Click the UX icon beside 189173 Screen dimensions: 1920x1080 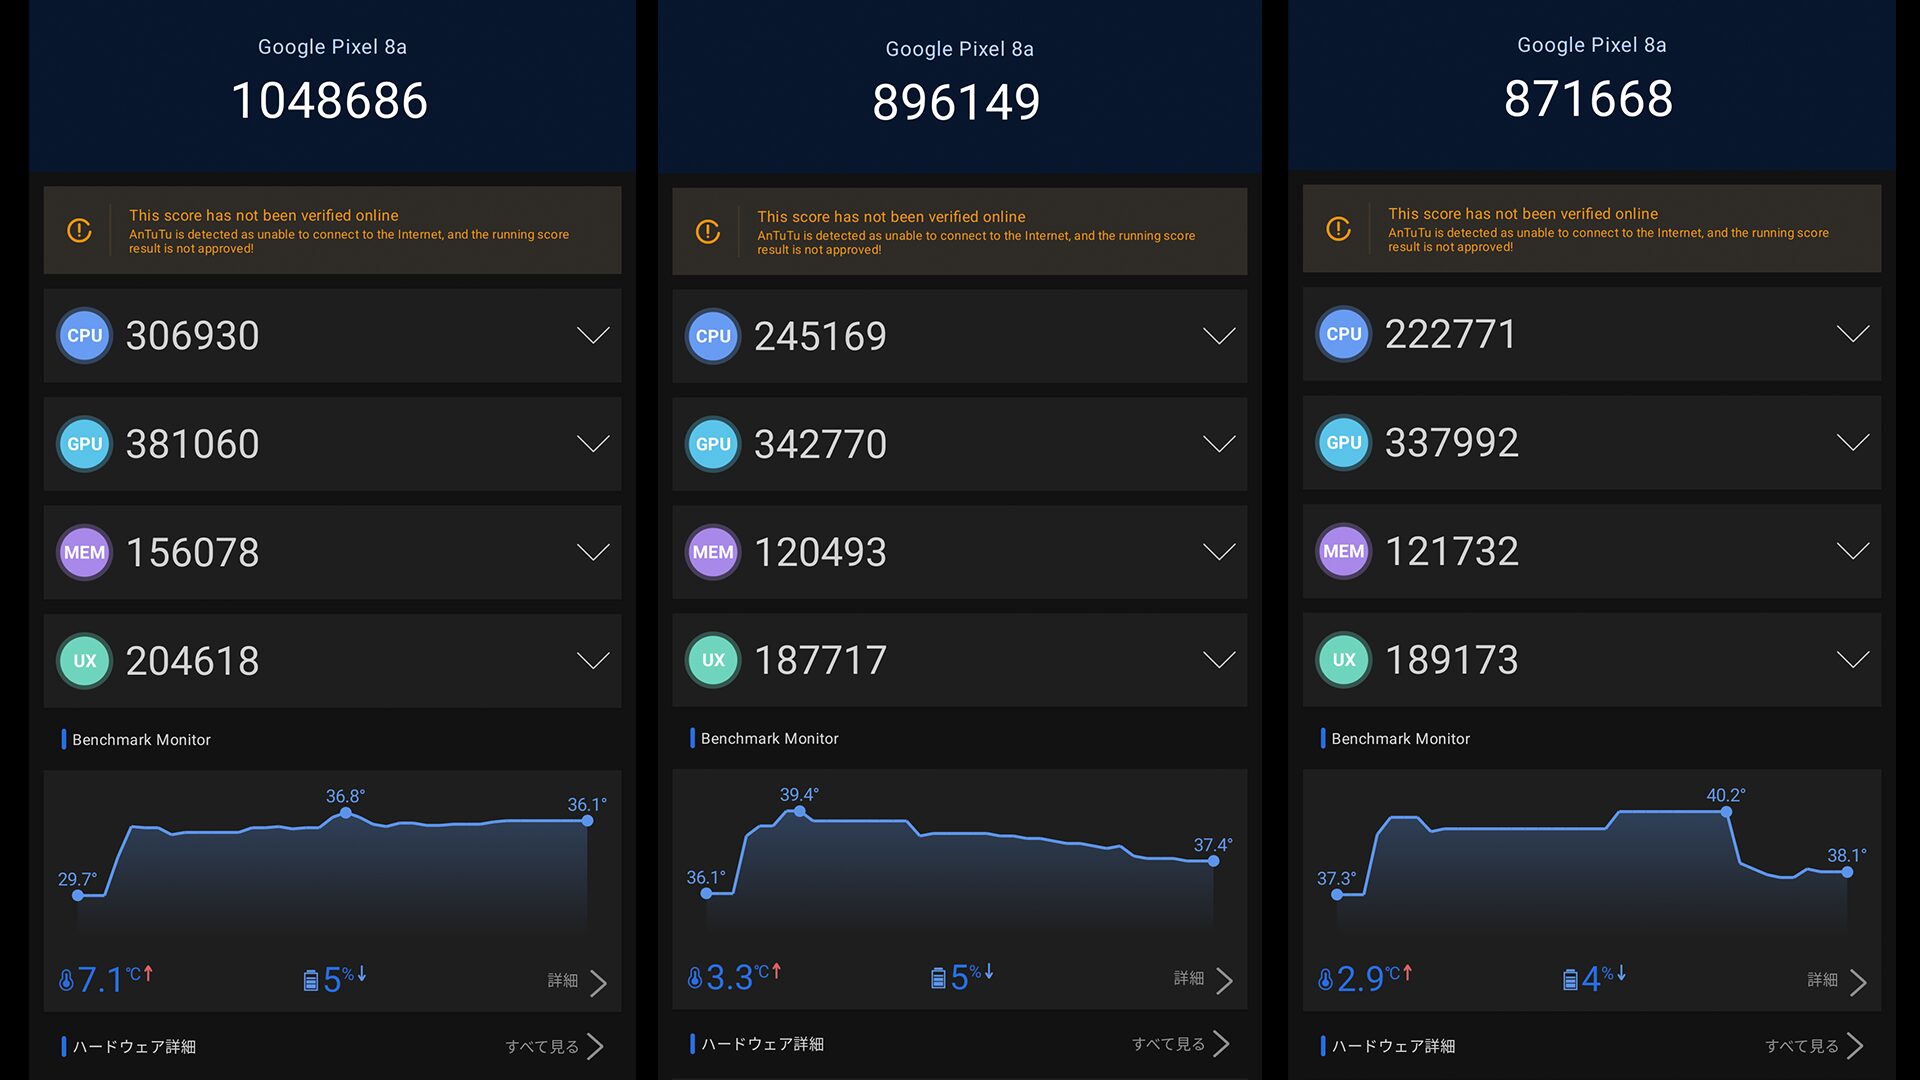pos(1343,660)
